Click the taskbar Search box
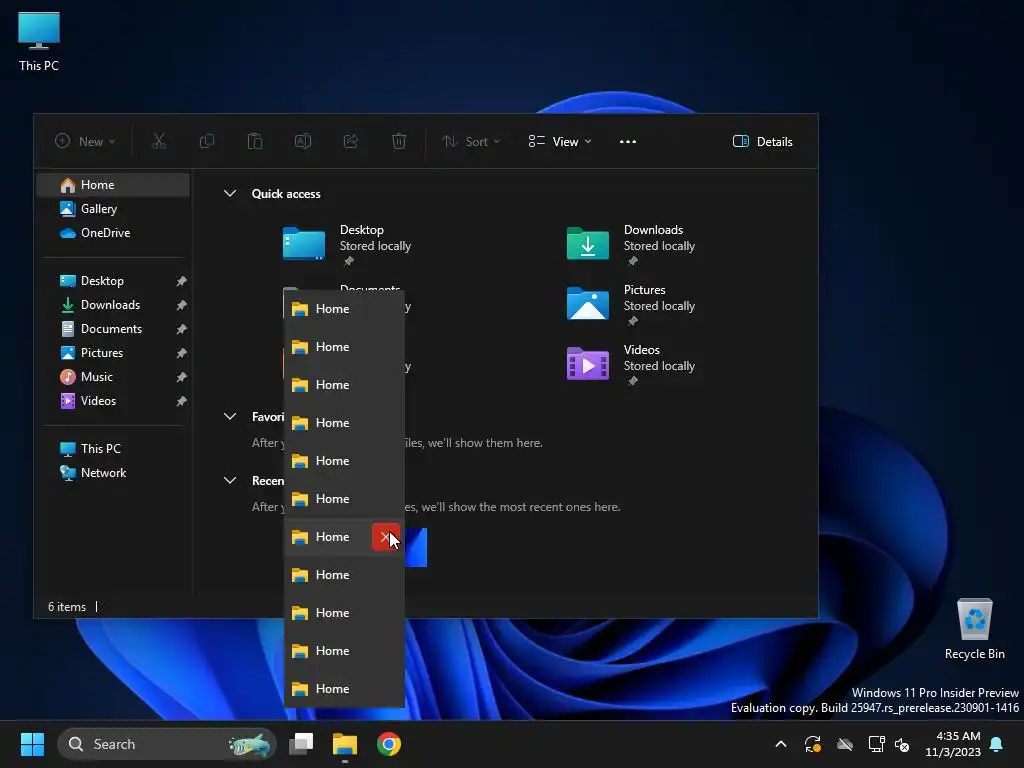 pyautogui.click(x=167, y=744)
